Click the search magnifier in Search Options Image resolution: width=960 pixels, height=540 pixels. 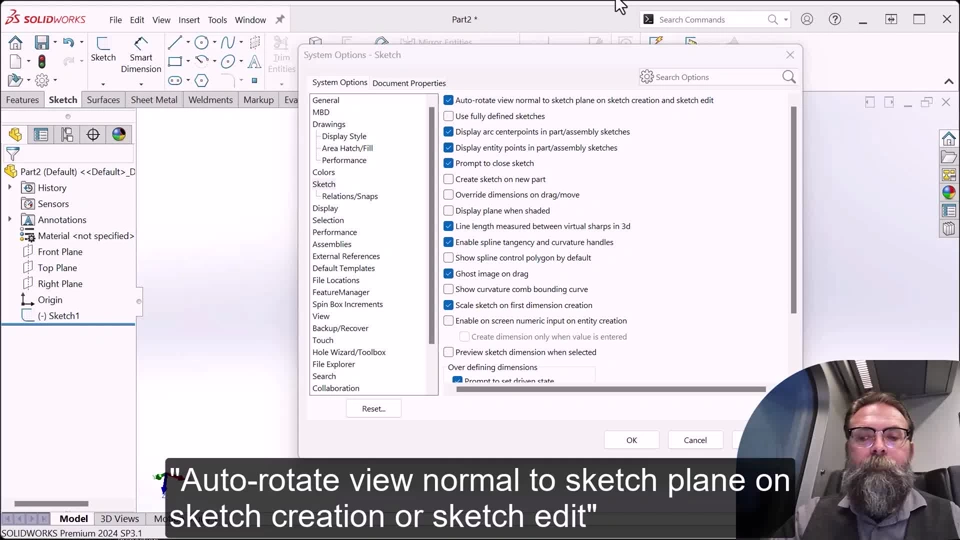(789, 77)
